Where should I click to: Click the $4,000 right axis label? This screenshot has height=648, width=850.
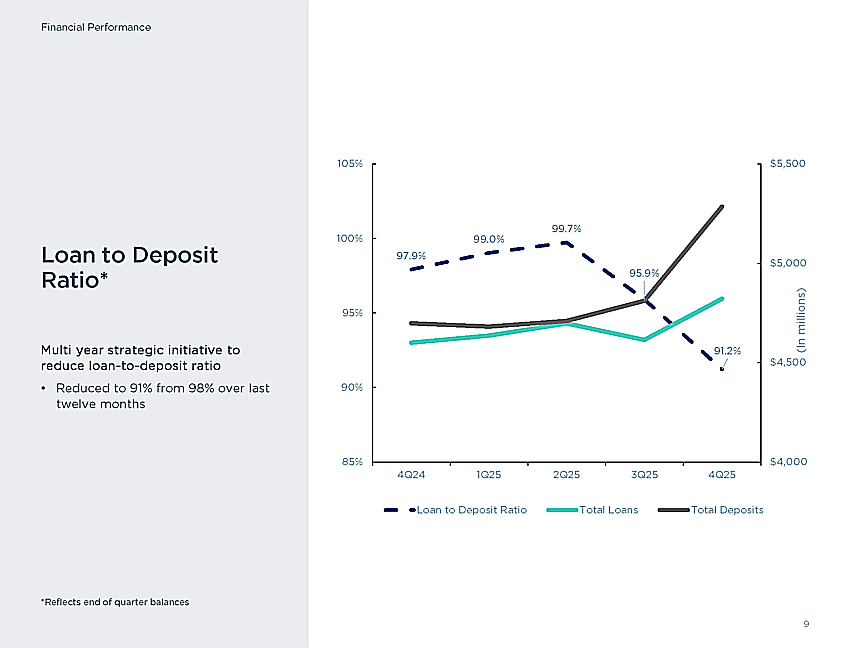point(788,461)
